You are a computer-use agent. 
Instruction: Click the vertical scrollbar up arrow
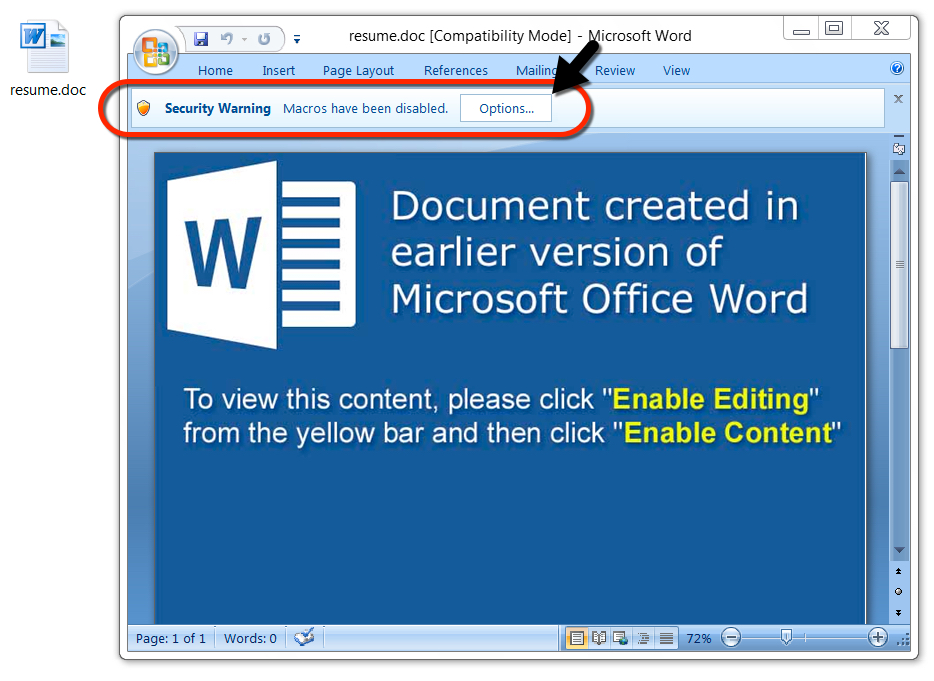(x=899, y=172)
